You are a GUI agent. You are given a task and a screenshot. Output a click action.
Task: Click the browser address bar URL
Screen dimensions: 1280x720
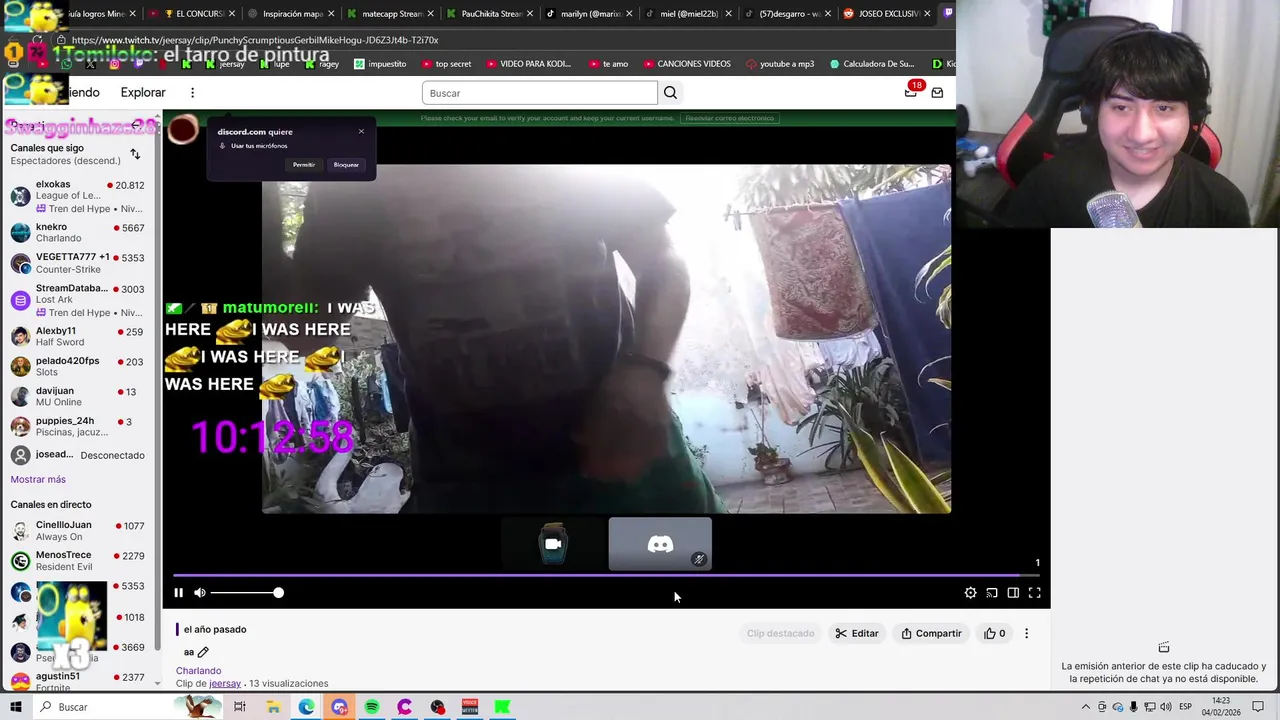(255, 40)
